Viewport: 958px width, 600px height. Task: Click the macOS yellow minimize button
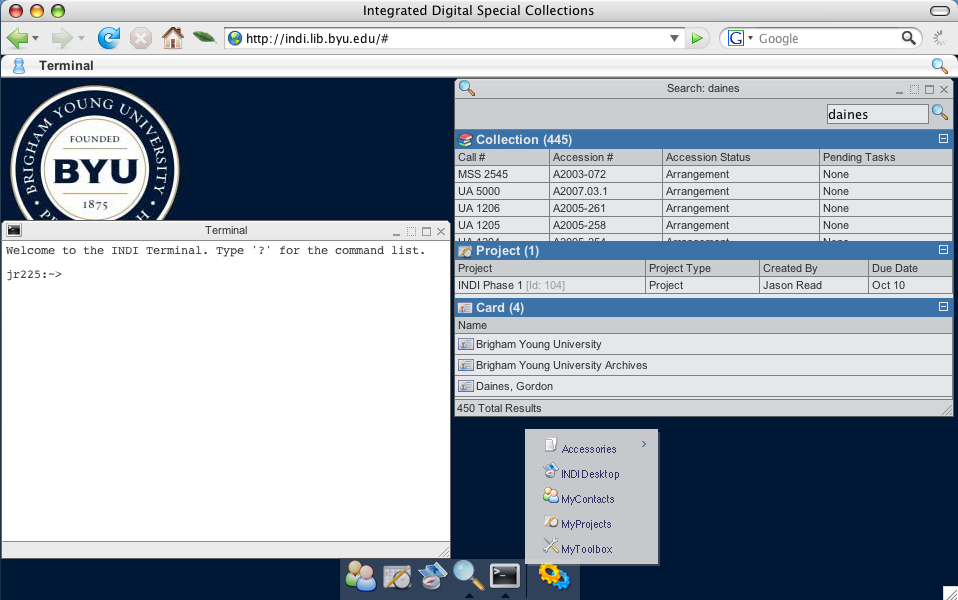(x=37, y=10)
